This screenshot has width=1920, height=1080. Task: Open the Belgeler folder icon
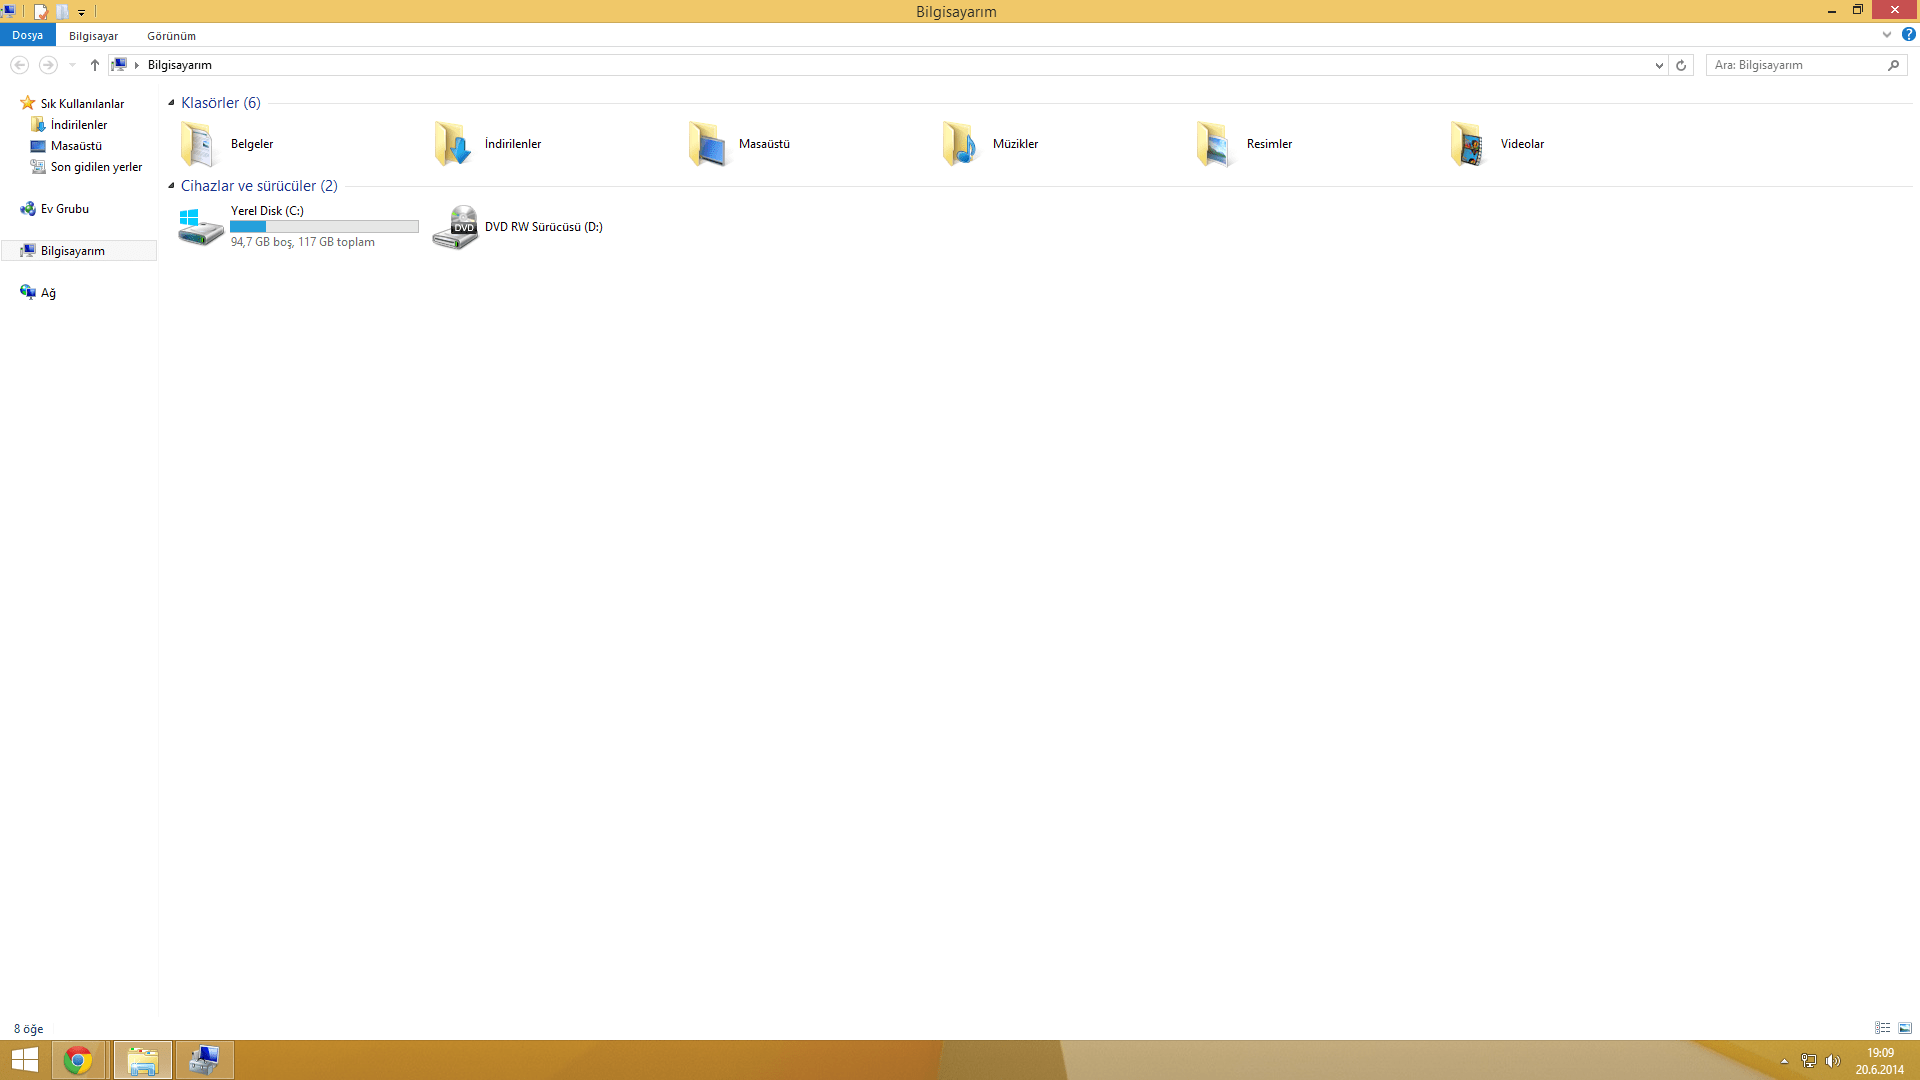coord(199,144)
